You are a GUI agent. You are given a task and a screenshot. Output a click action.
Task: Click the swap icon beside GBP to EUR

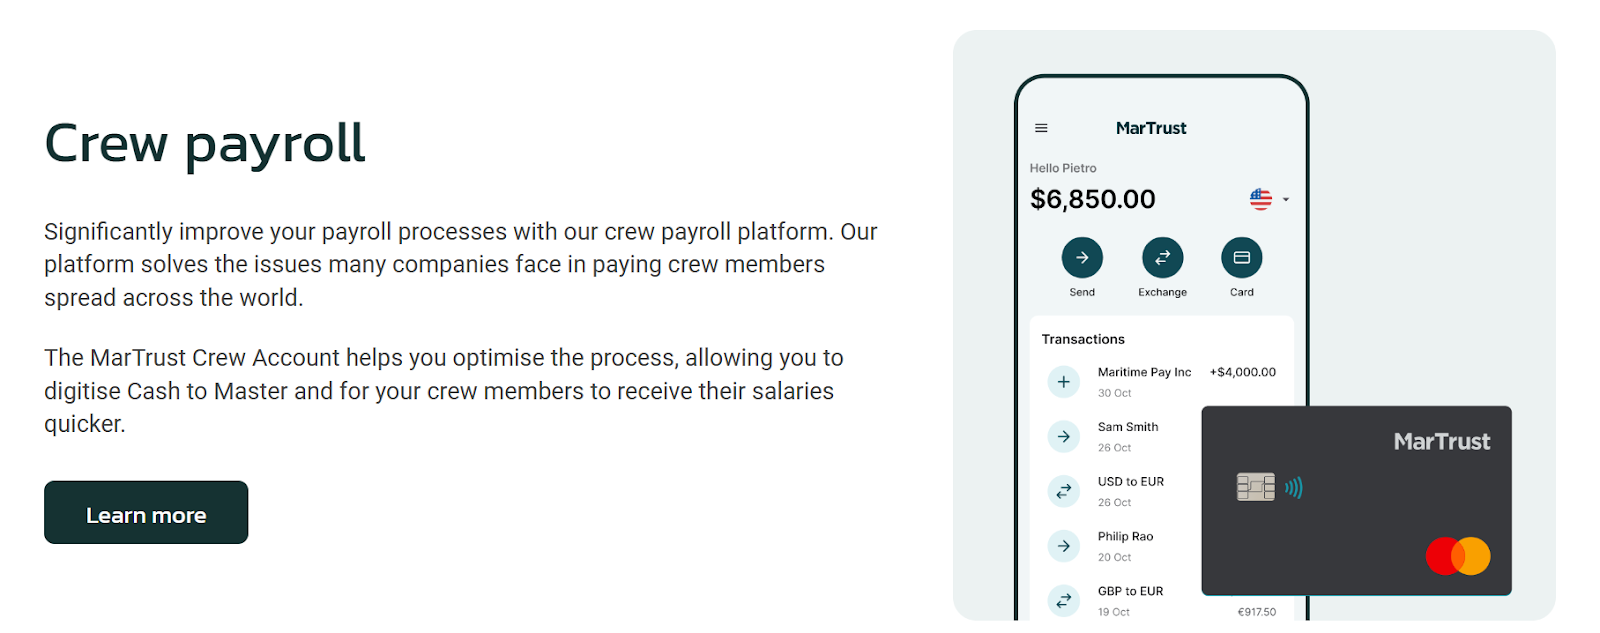pos(1064,600)
